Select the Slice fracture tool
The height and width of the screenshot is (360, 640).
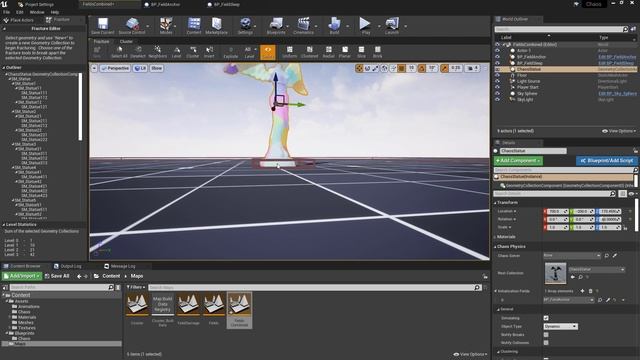361,52
